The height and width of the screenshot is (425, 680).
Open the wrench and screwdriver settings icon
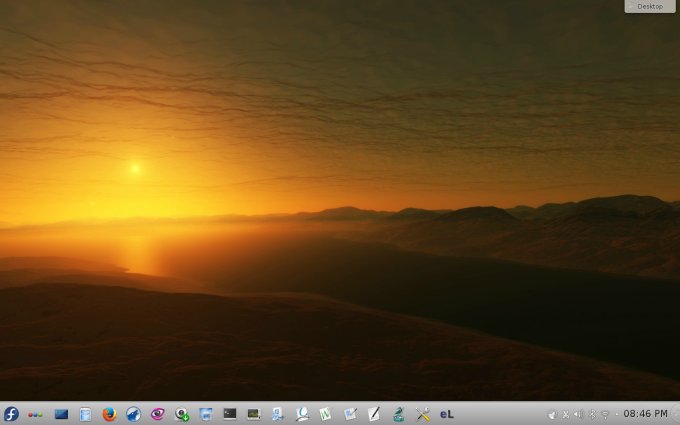click(422, 414)
